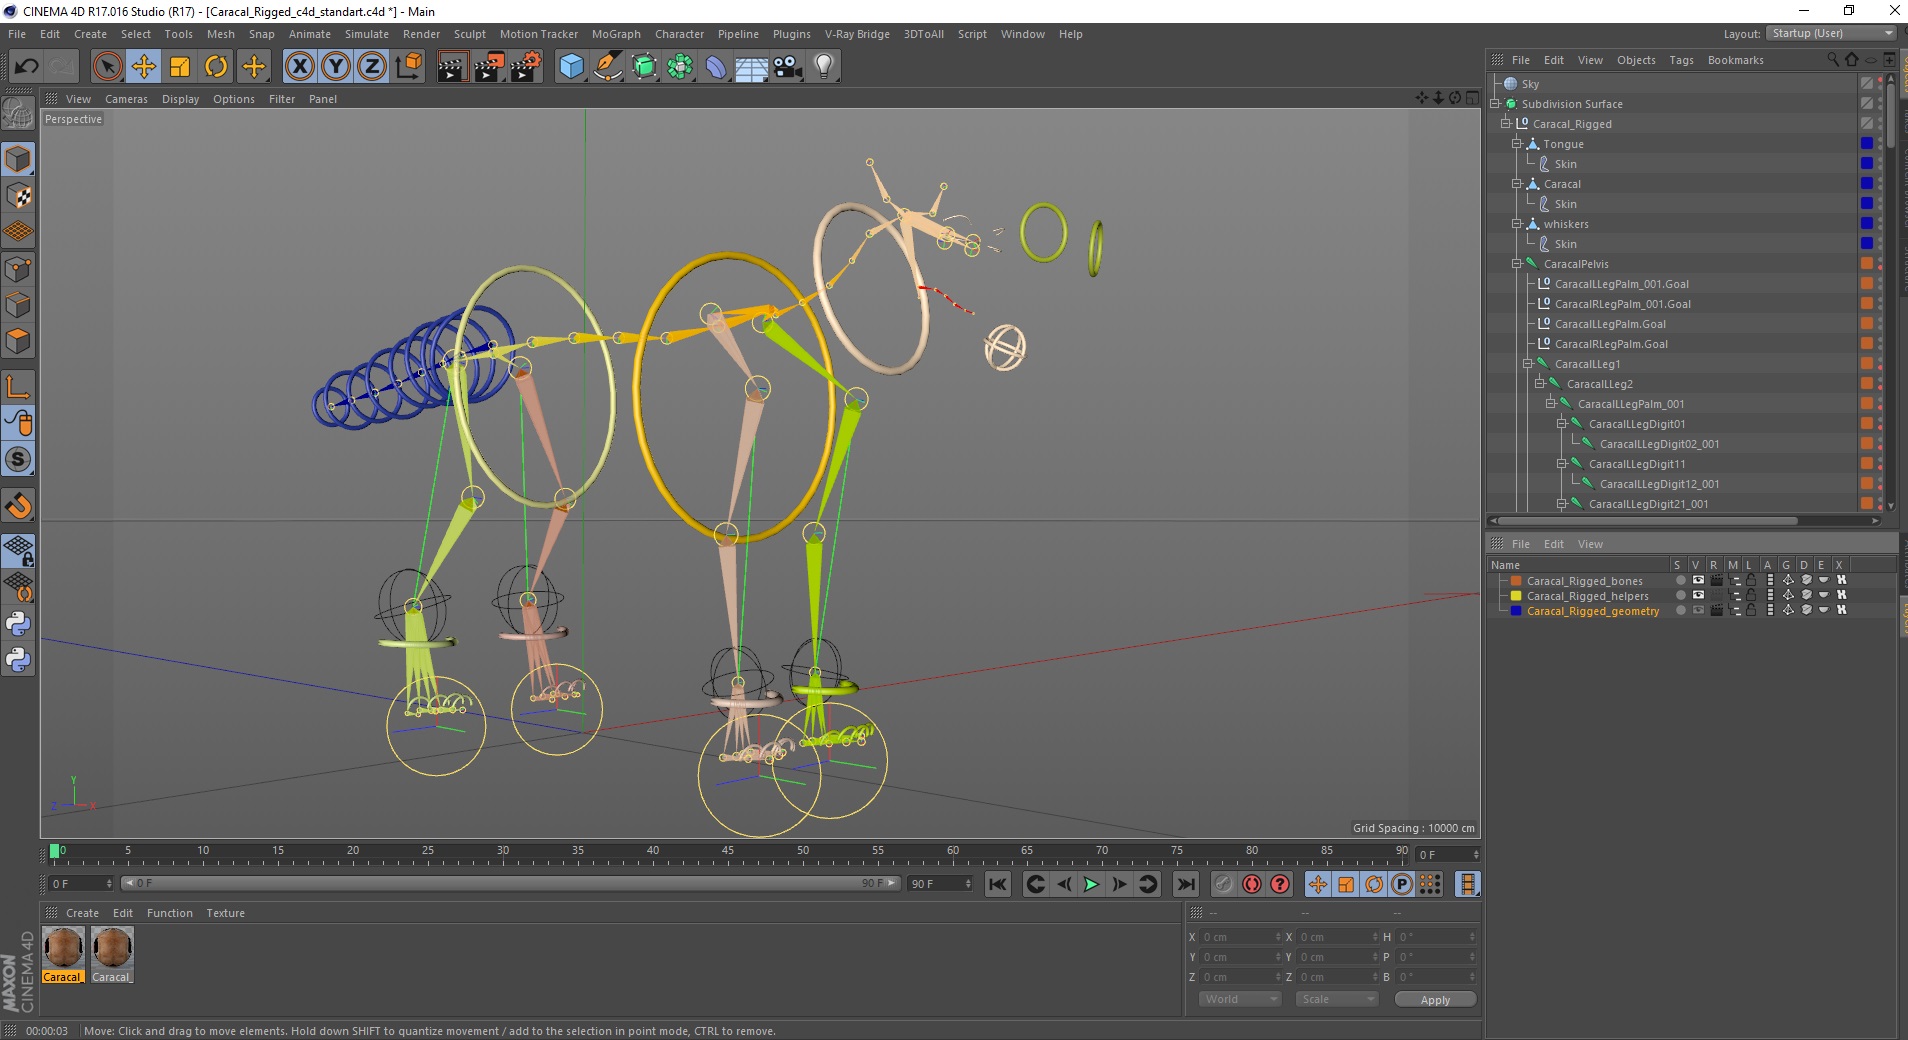Screen dimensions: 1908x1040
Task: Open the deformer bend icon
Action: [717, 67]
